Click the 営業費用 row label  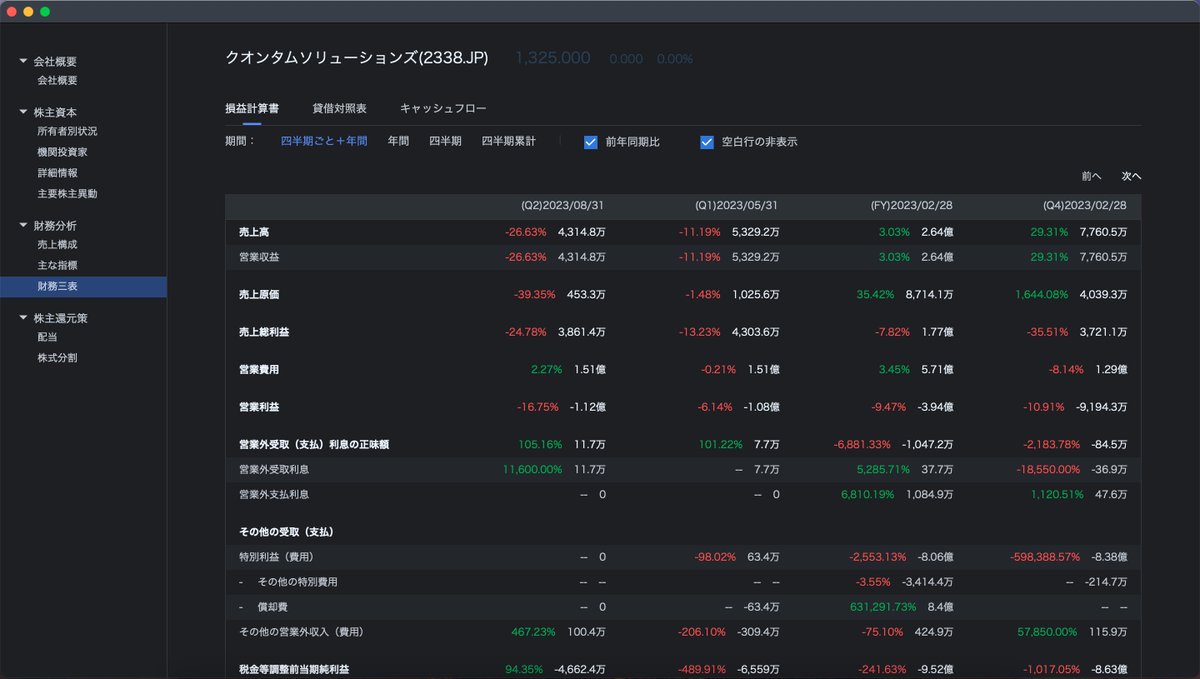pos(259,369)
